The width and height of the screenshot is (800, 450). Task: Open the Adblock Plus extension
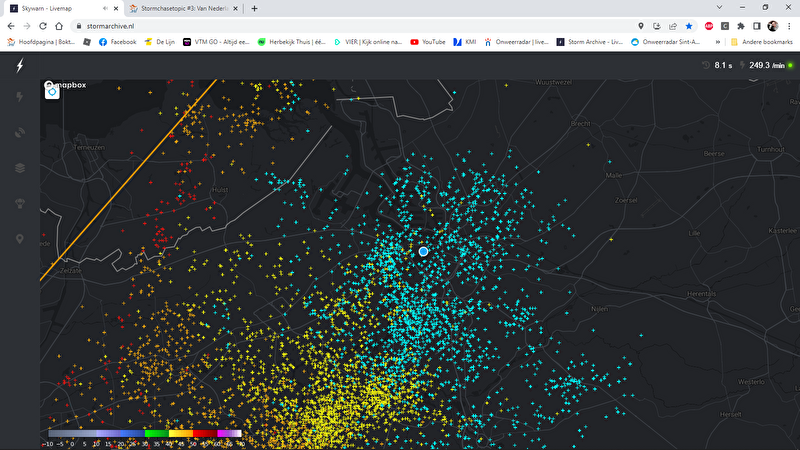[709, 26]
